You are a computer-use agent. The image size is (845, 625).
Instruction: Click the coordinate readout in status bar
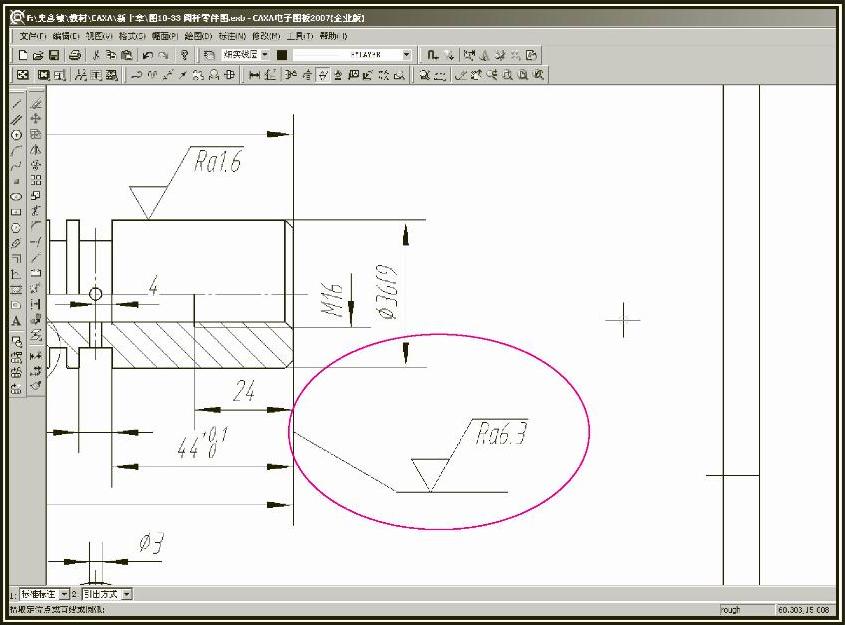804,610
